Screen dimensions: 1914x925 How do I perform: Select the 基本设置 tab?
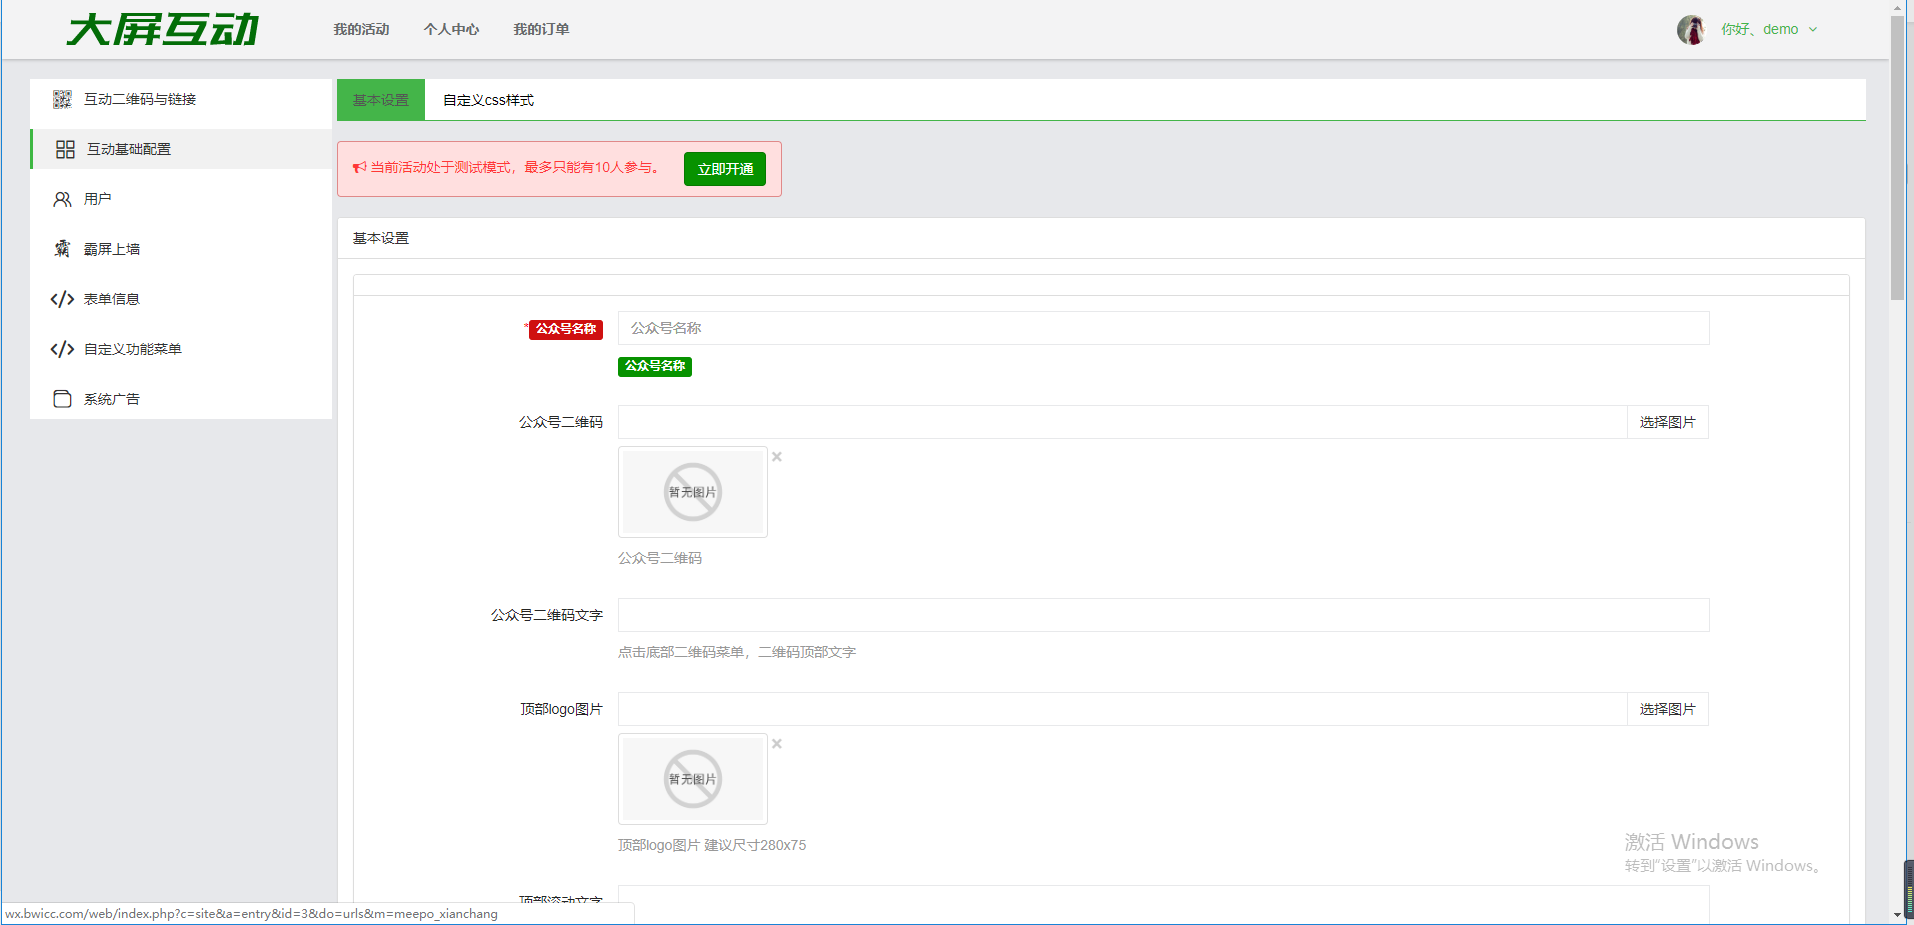pos(381,100)
